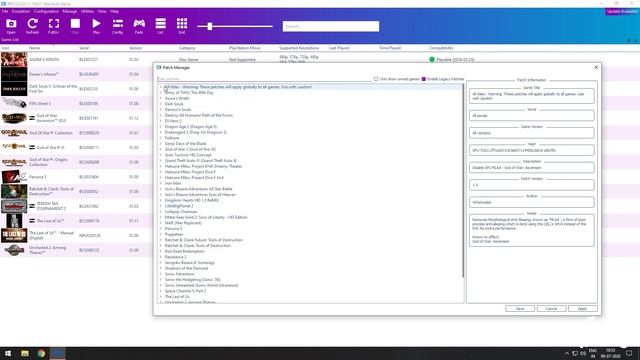Open the Configuration menu
Screen dimensions: 640x360
pyautogui.click(x=46, y=11)
